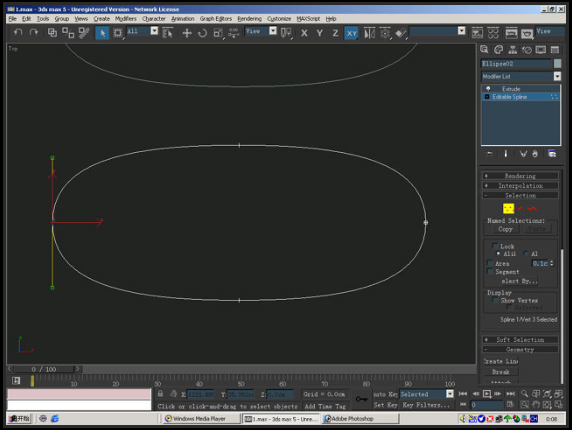Restrict transform to XY plane
The height and width of the screenshot is (430, 572).
tap(351, 33)
